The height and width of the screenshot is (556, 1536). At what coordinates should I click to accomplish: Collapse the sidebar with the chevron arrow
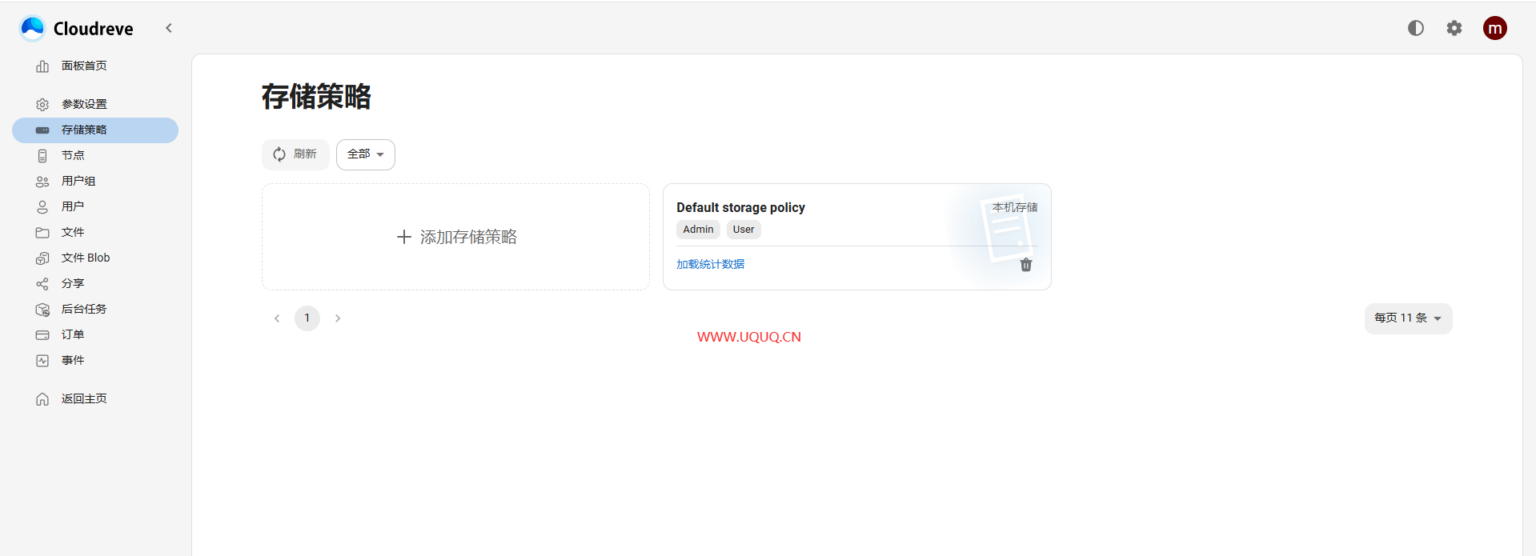coord(168,28)
